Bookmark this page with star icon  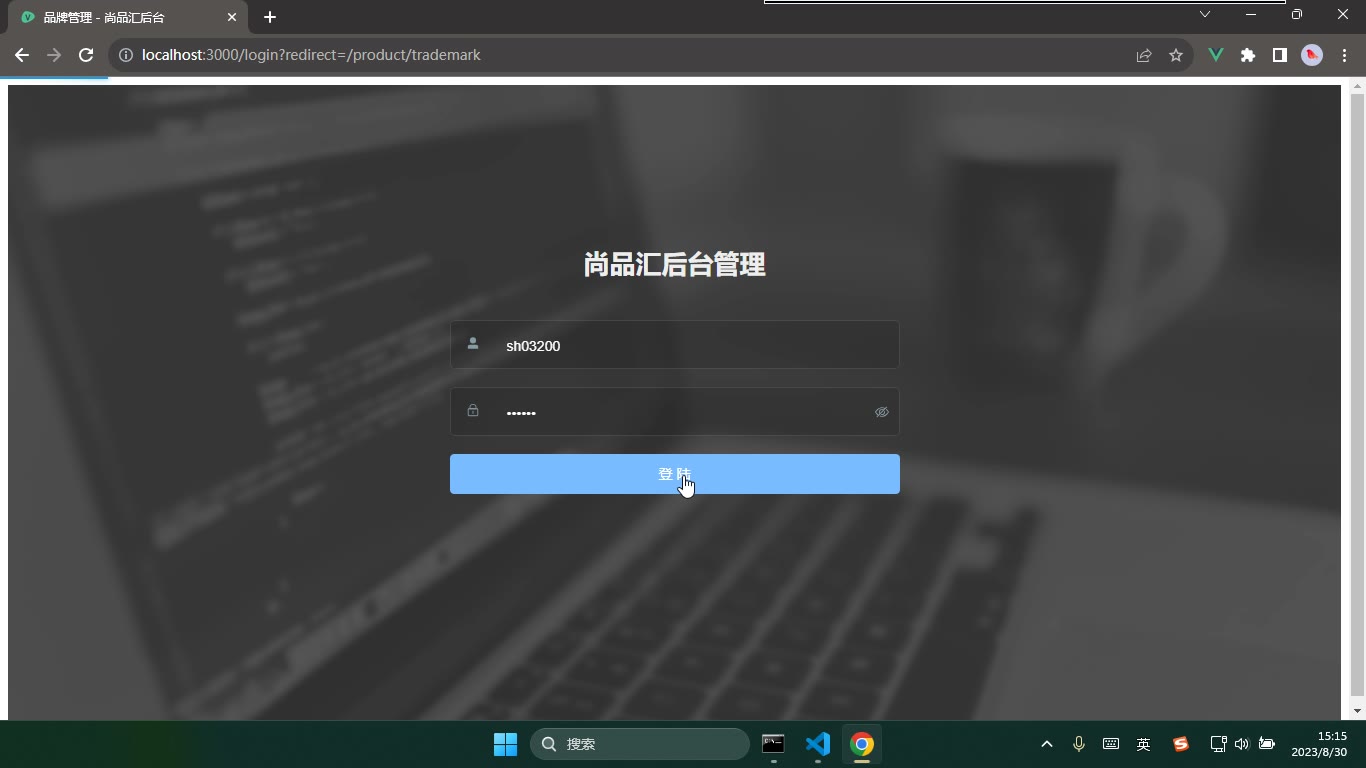coord(1176,55)
